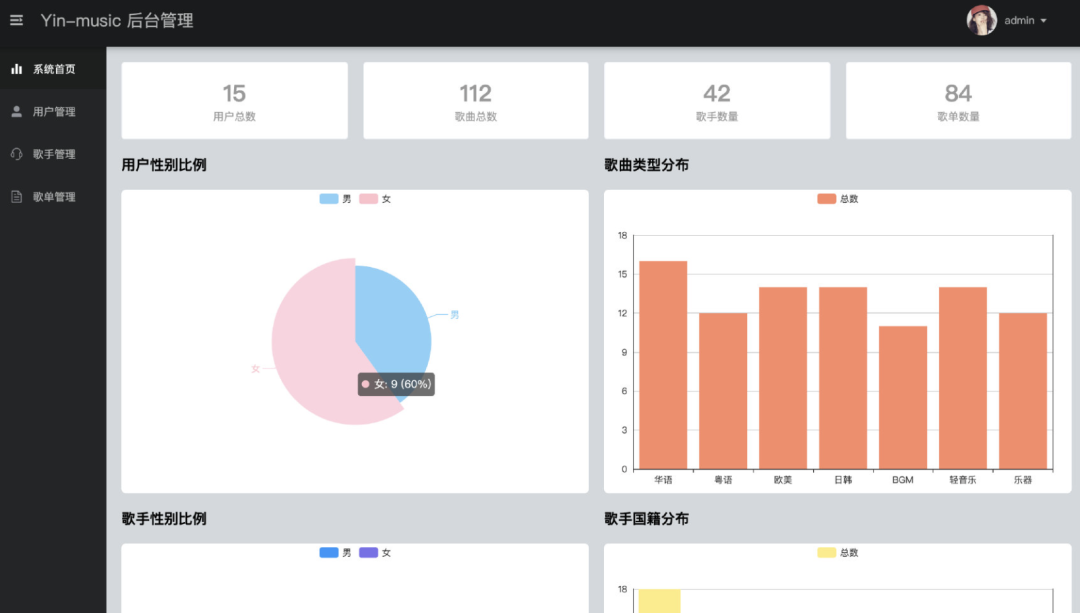Click the Yin-music 后台管理 title
The image size is (1080, 613).
point(117,21)
